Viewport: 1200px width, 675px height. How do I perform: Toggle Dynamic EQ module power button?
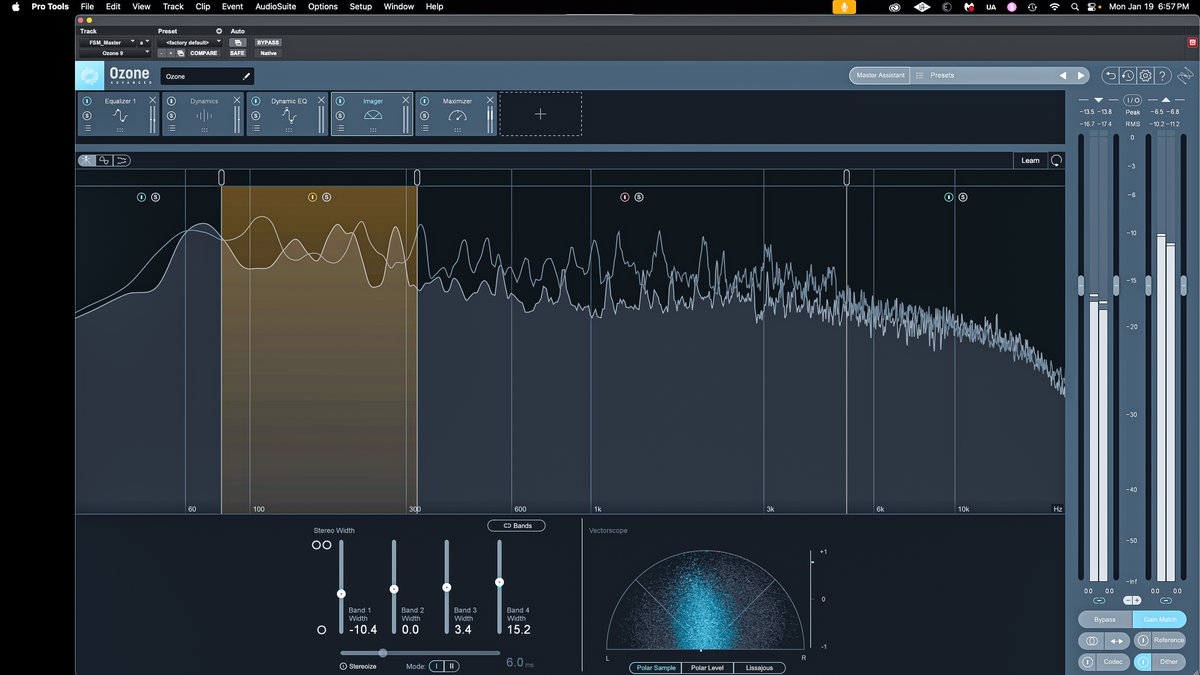pyautogui.click(x=256, y=101)
